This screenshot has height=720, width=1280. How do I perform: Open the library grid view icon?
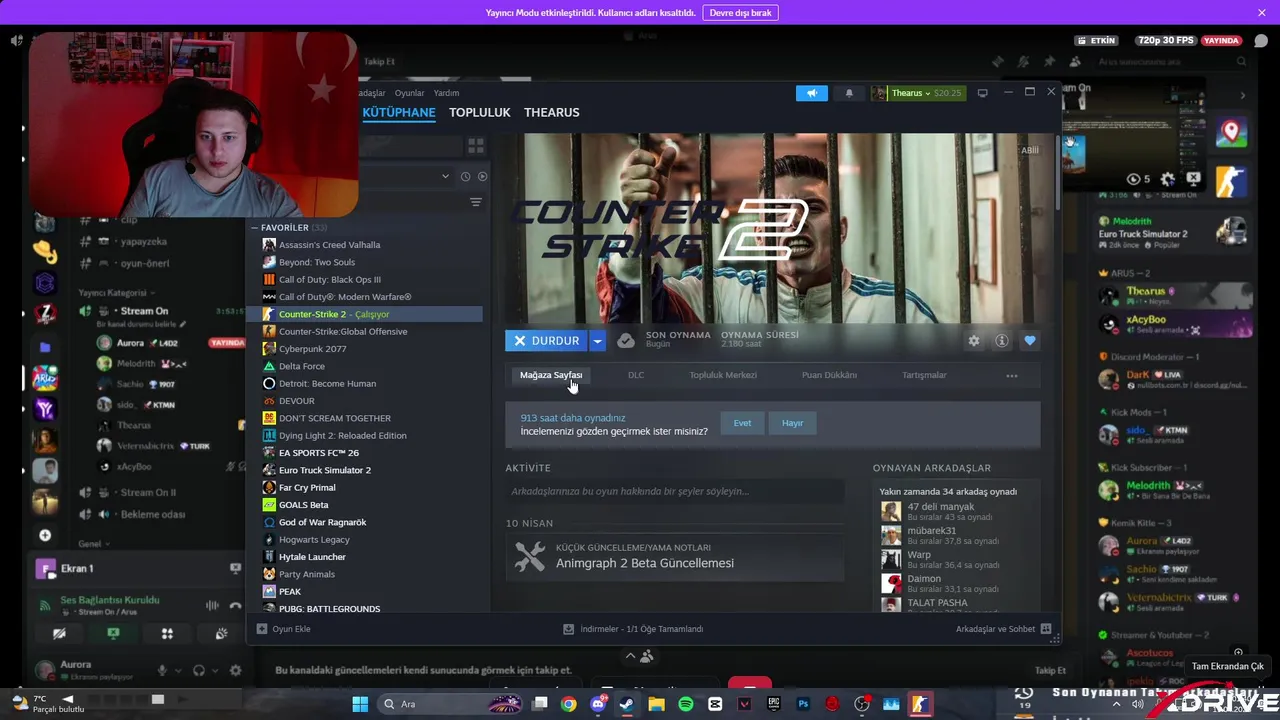pyautogui.click(x=475, y=145)
